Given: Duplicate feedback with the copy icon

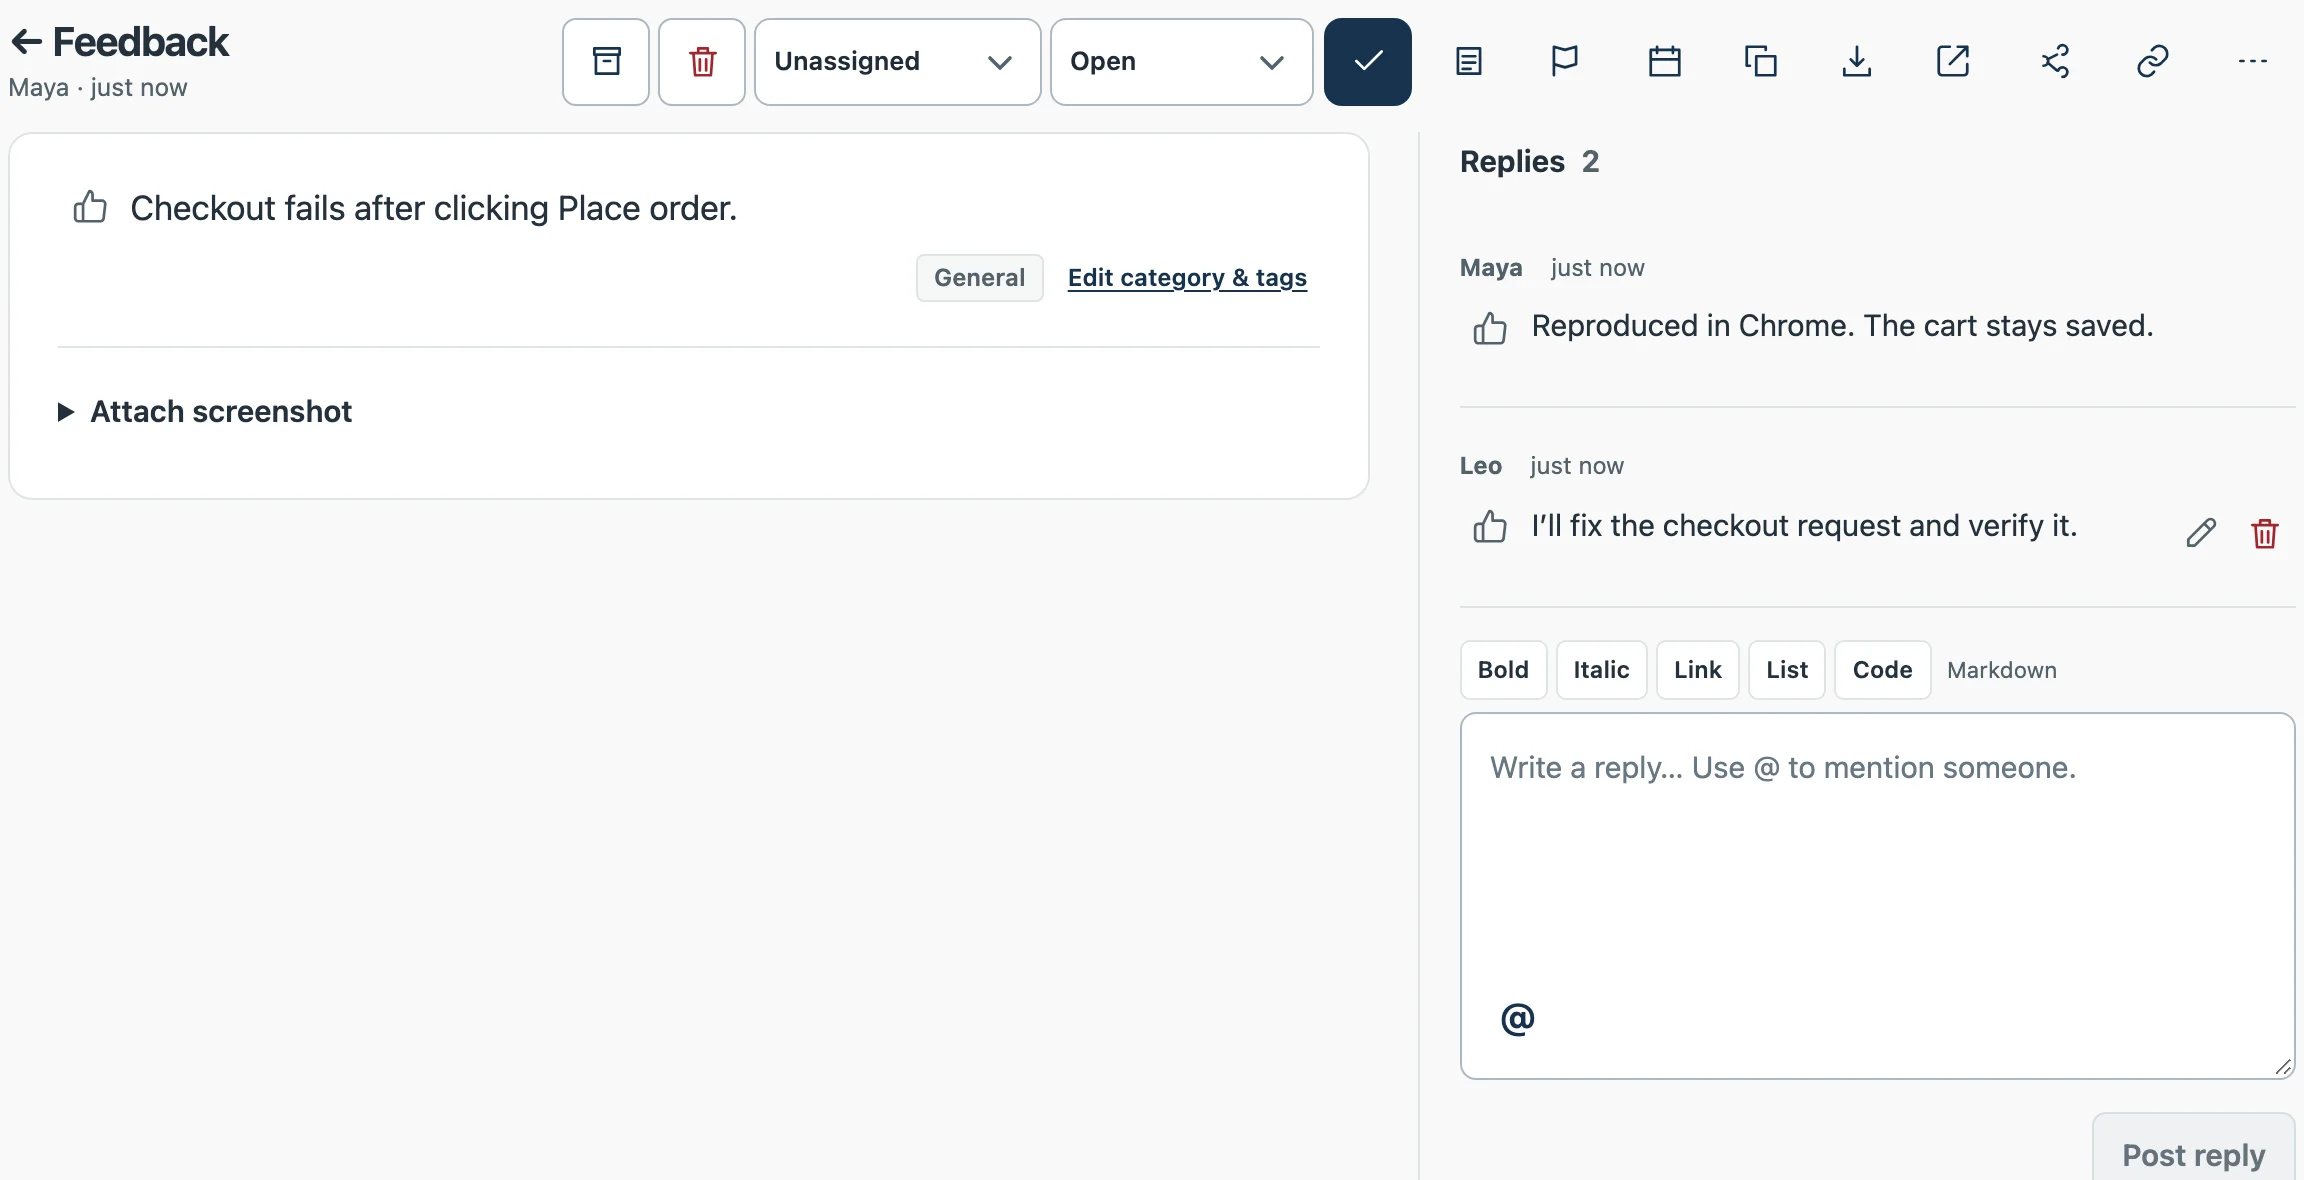Looking at the screenshot, I should click(1761, 62).
